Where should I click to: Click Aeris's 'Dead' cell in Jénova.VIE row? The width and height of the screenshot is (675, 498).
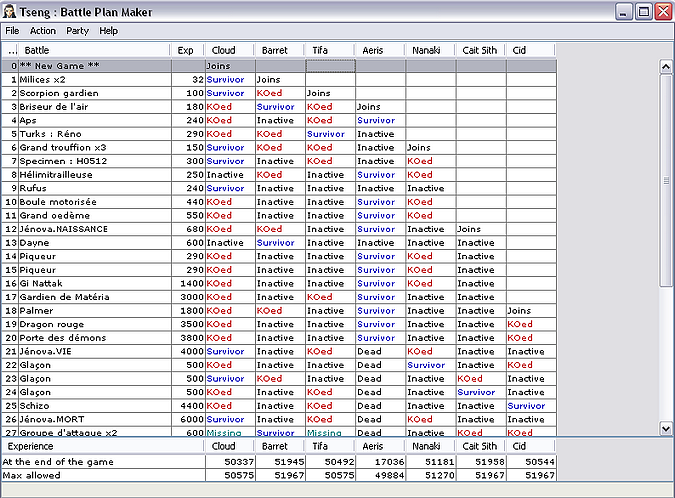[x=381, y=351]
